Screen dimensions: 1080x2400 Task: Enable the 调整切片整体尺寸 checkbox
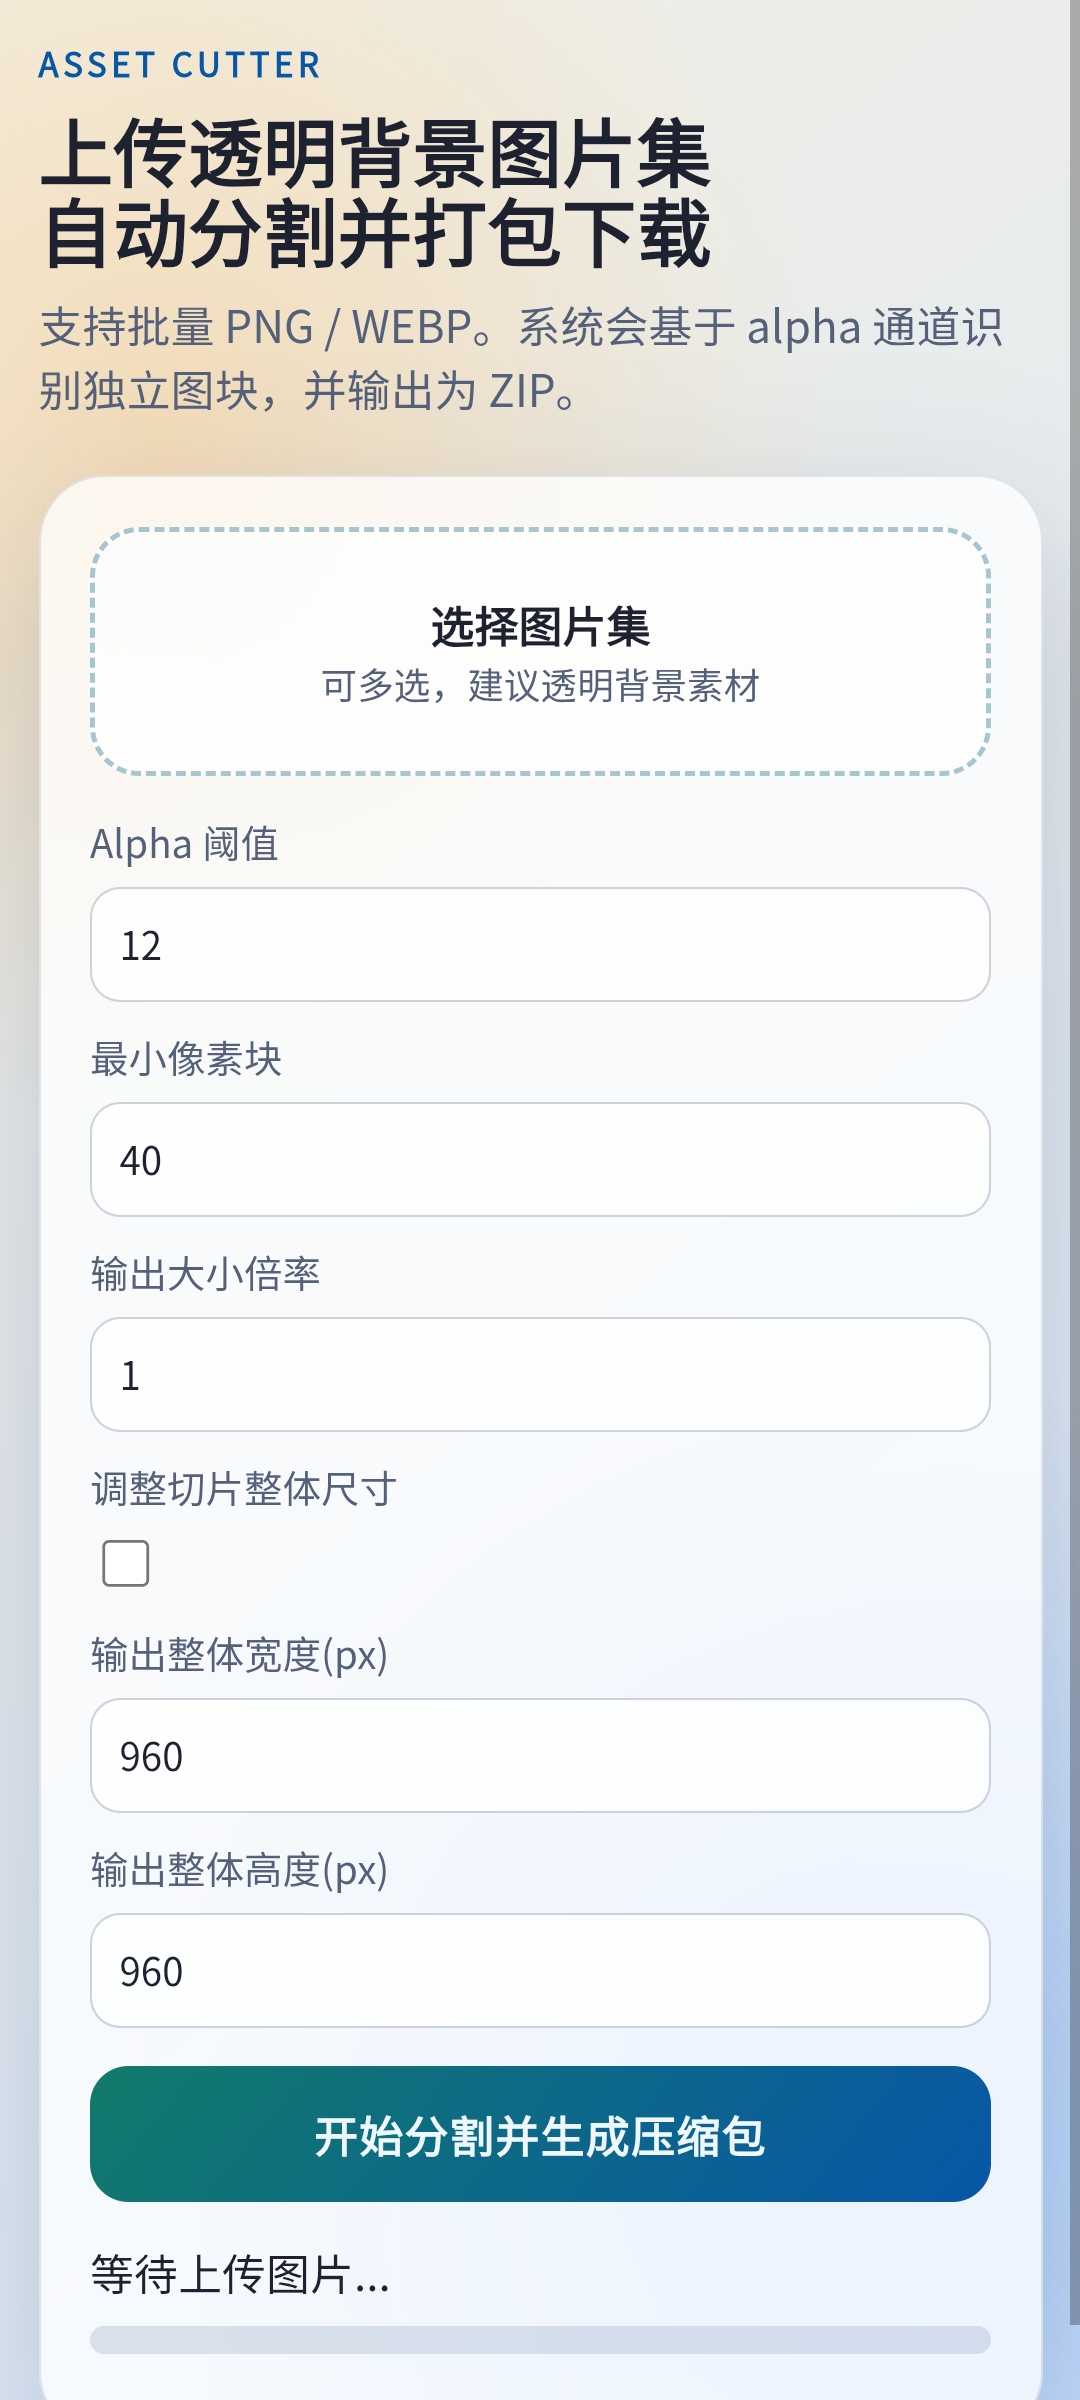(x=126, y=1563)
